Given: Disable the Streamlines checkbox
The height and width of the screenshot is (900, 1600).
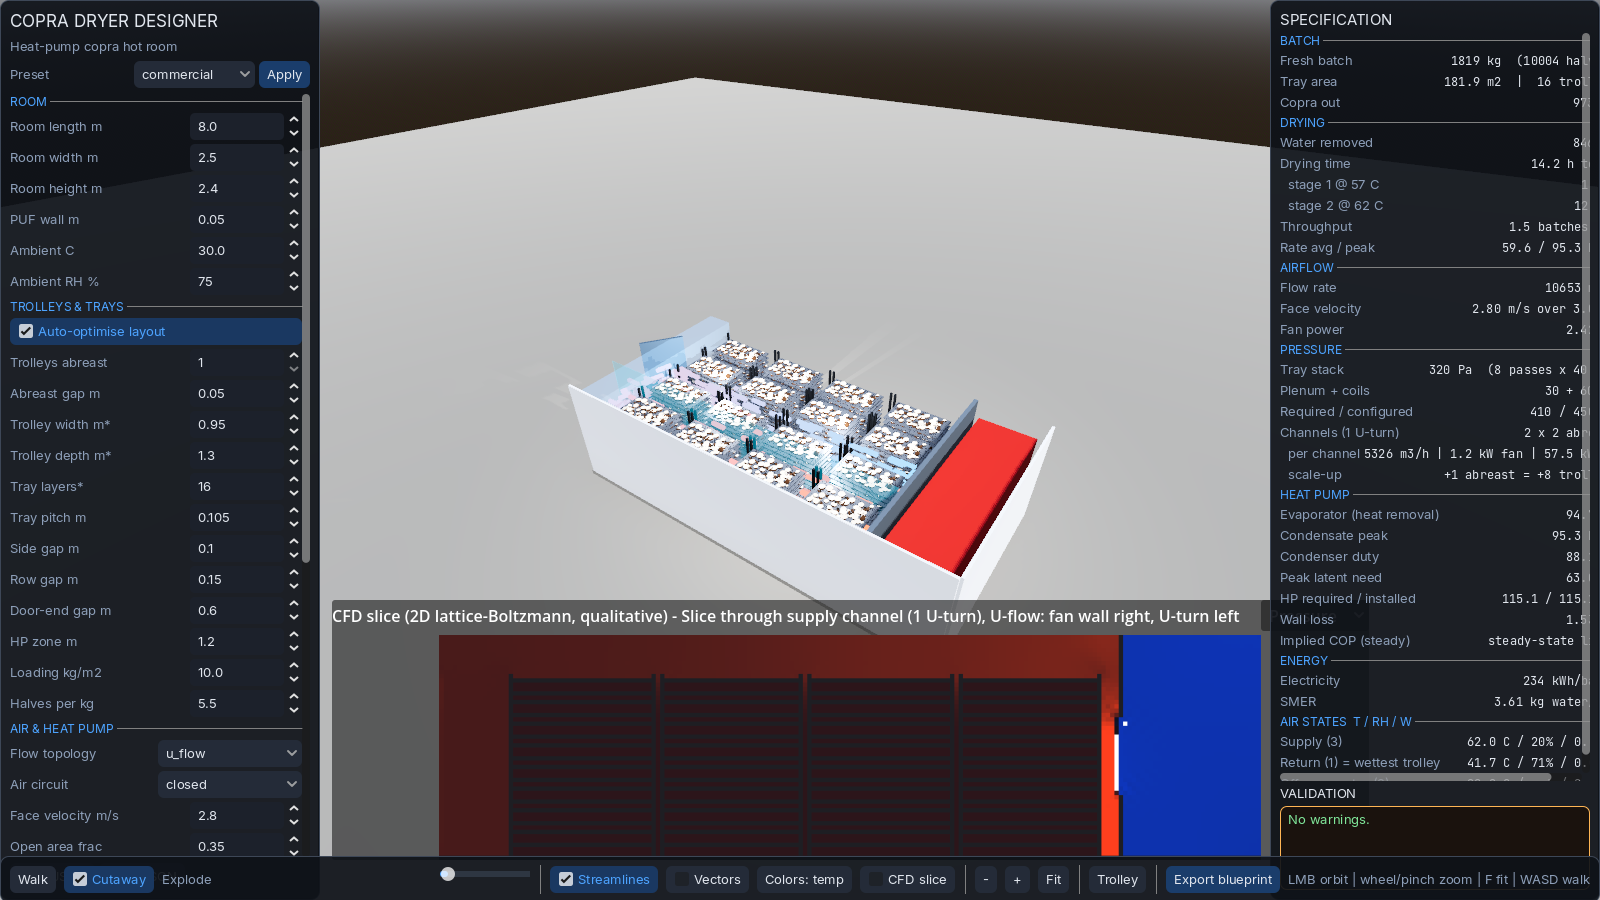Looking at the screenshot, I should (x=566, y=880).
